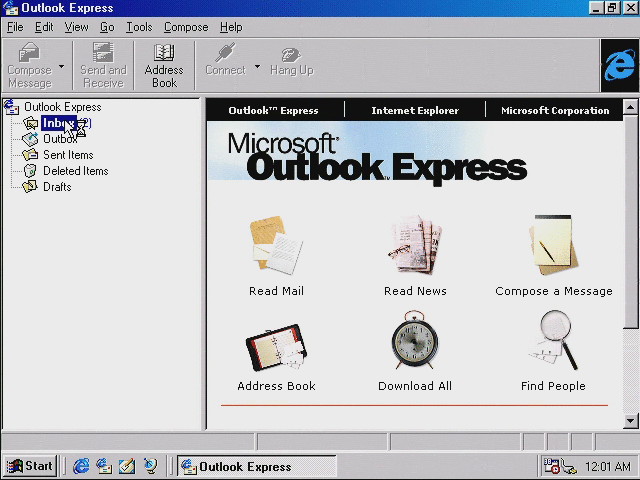This screenshot has height=480, width=640.
Task: Click the Download All text link
Action: [415, 386]
